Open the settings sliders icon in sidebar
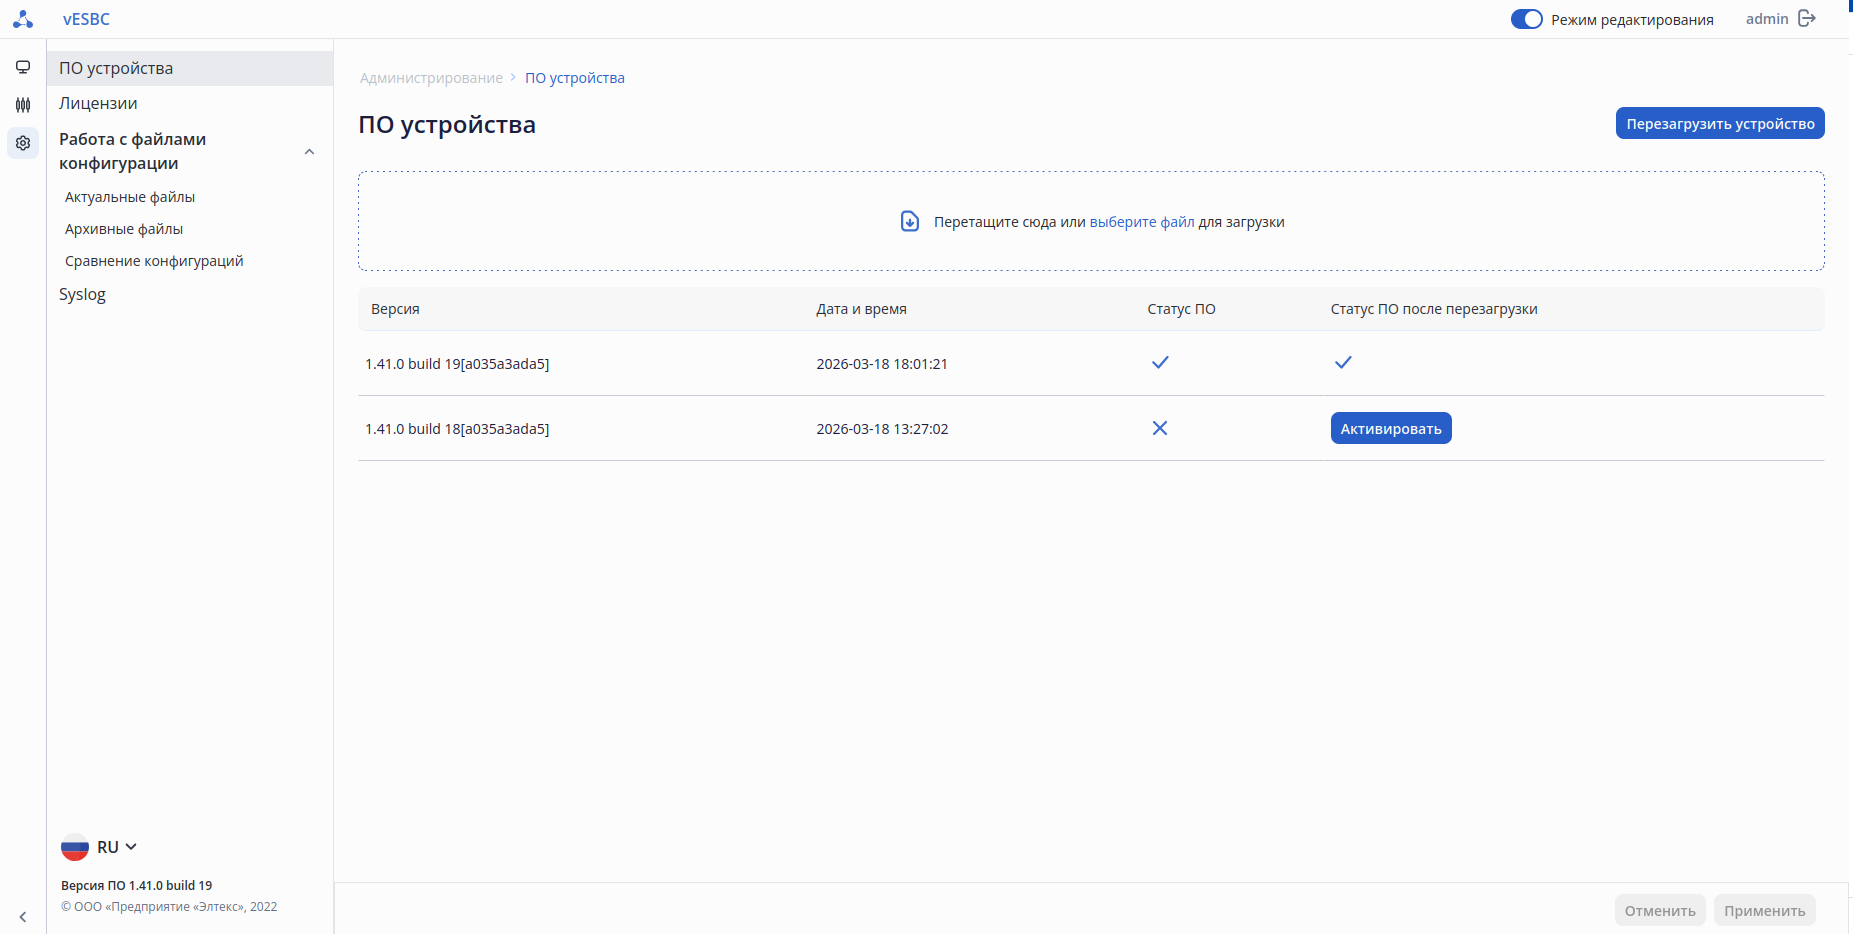The width and height of the screenshot is (1853, 934). 23,105
